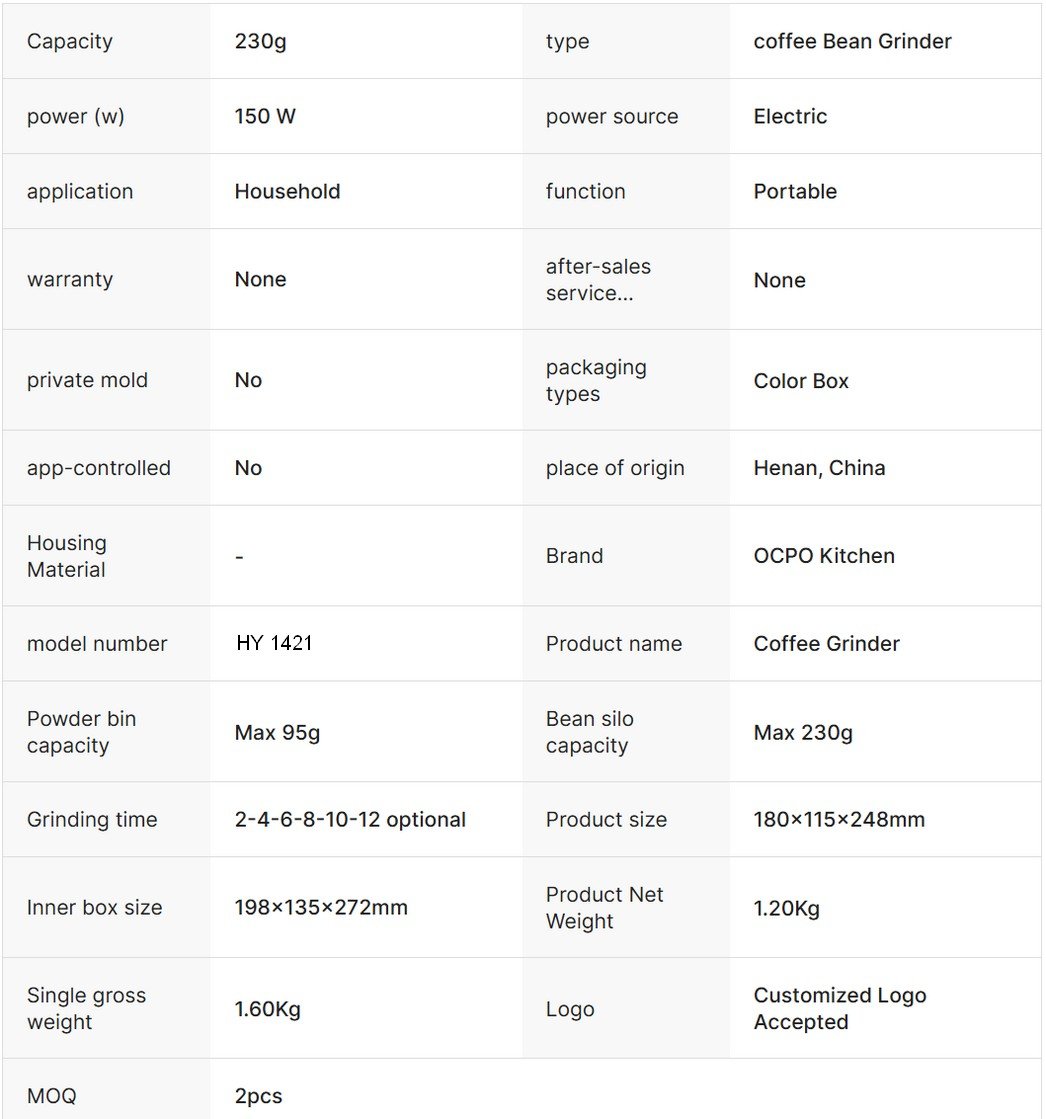The image size is (1046, 1119).
Task: Click the "2-4-6-8-10-12 optional" grinding time
Action: [350, 820]
